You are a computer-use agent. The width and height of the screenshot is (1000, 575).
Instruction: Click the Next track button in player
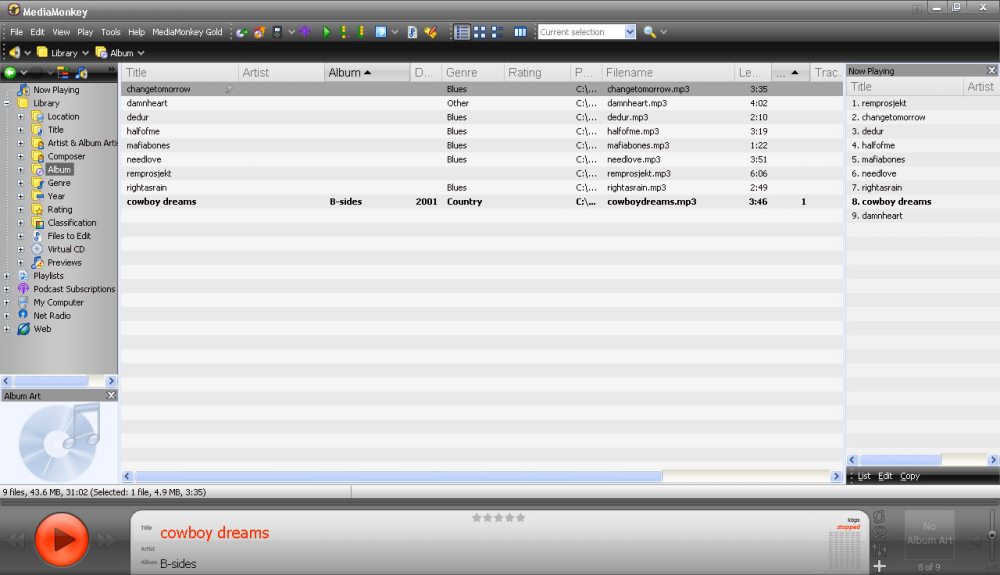coord(108,541)
